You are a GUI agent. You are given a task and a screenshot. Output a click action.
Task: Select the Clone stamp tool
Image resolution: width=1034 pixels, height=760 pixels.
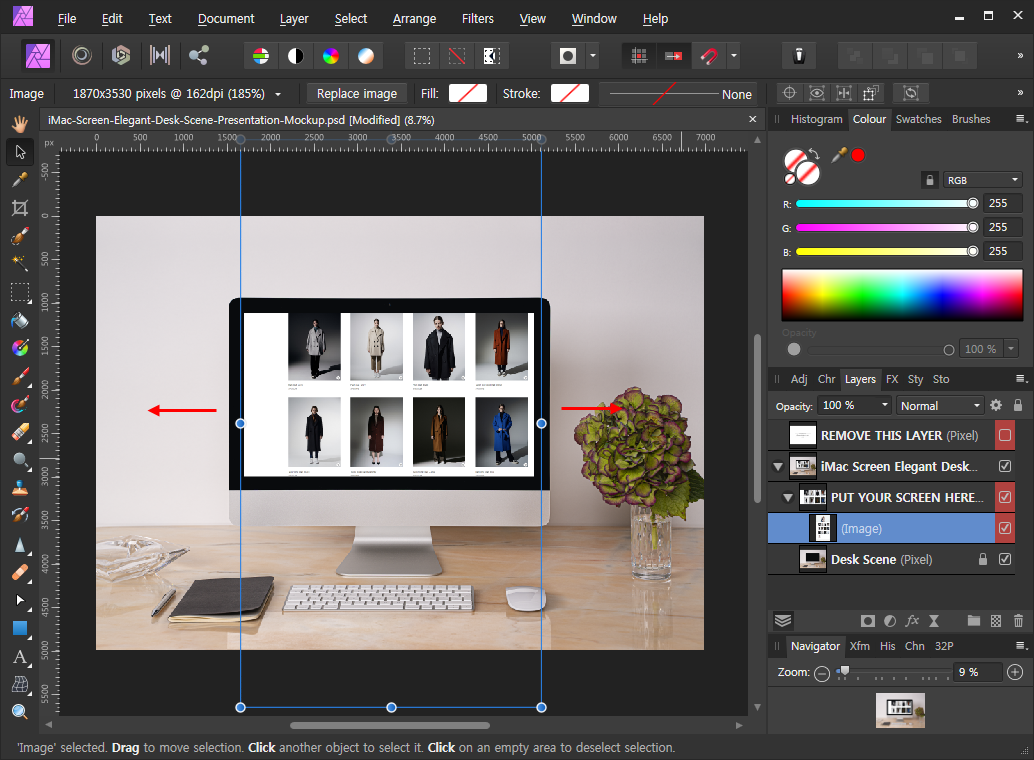[x=20, y=488]
